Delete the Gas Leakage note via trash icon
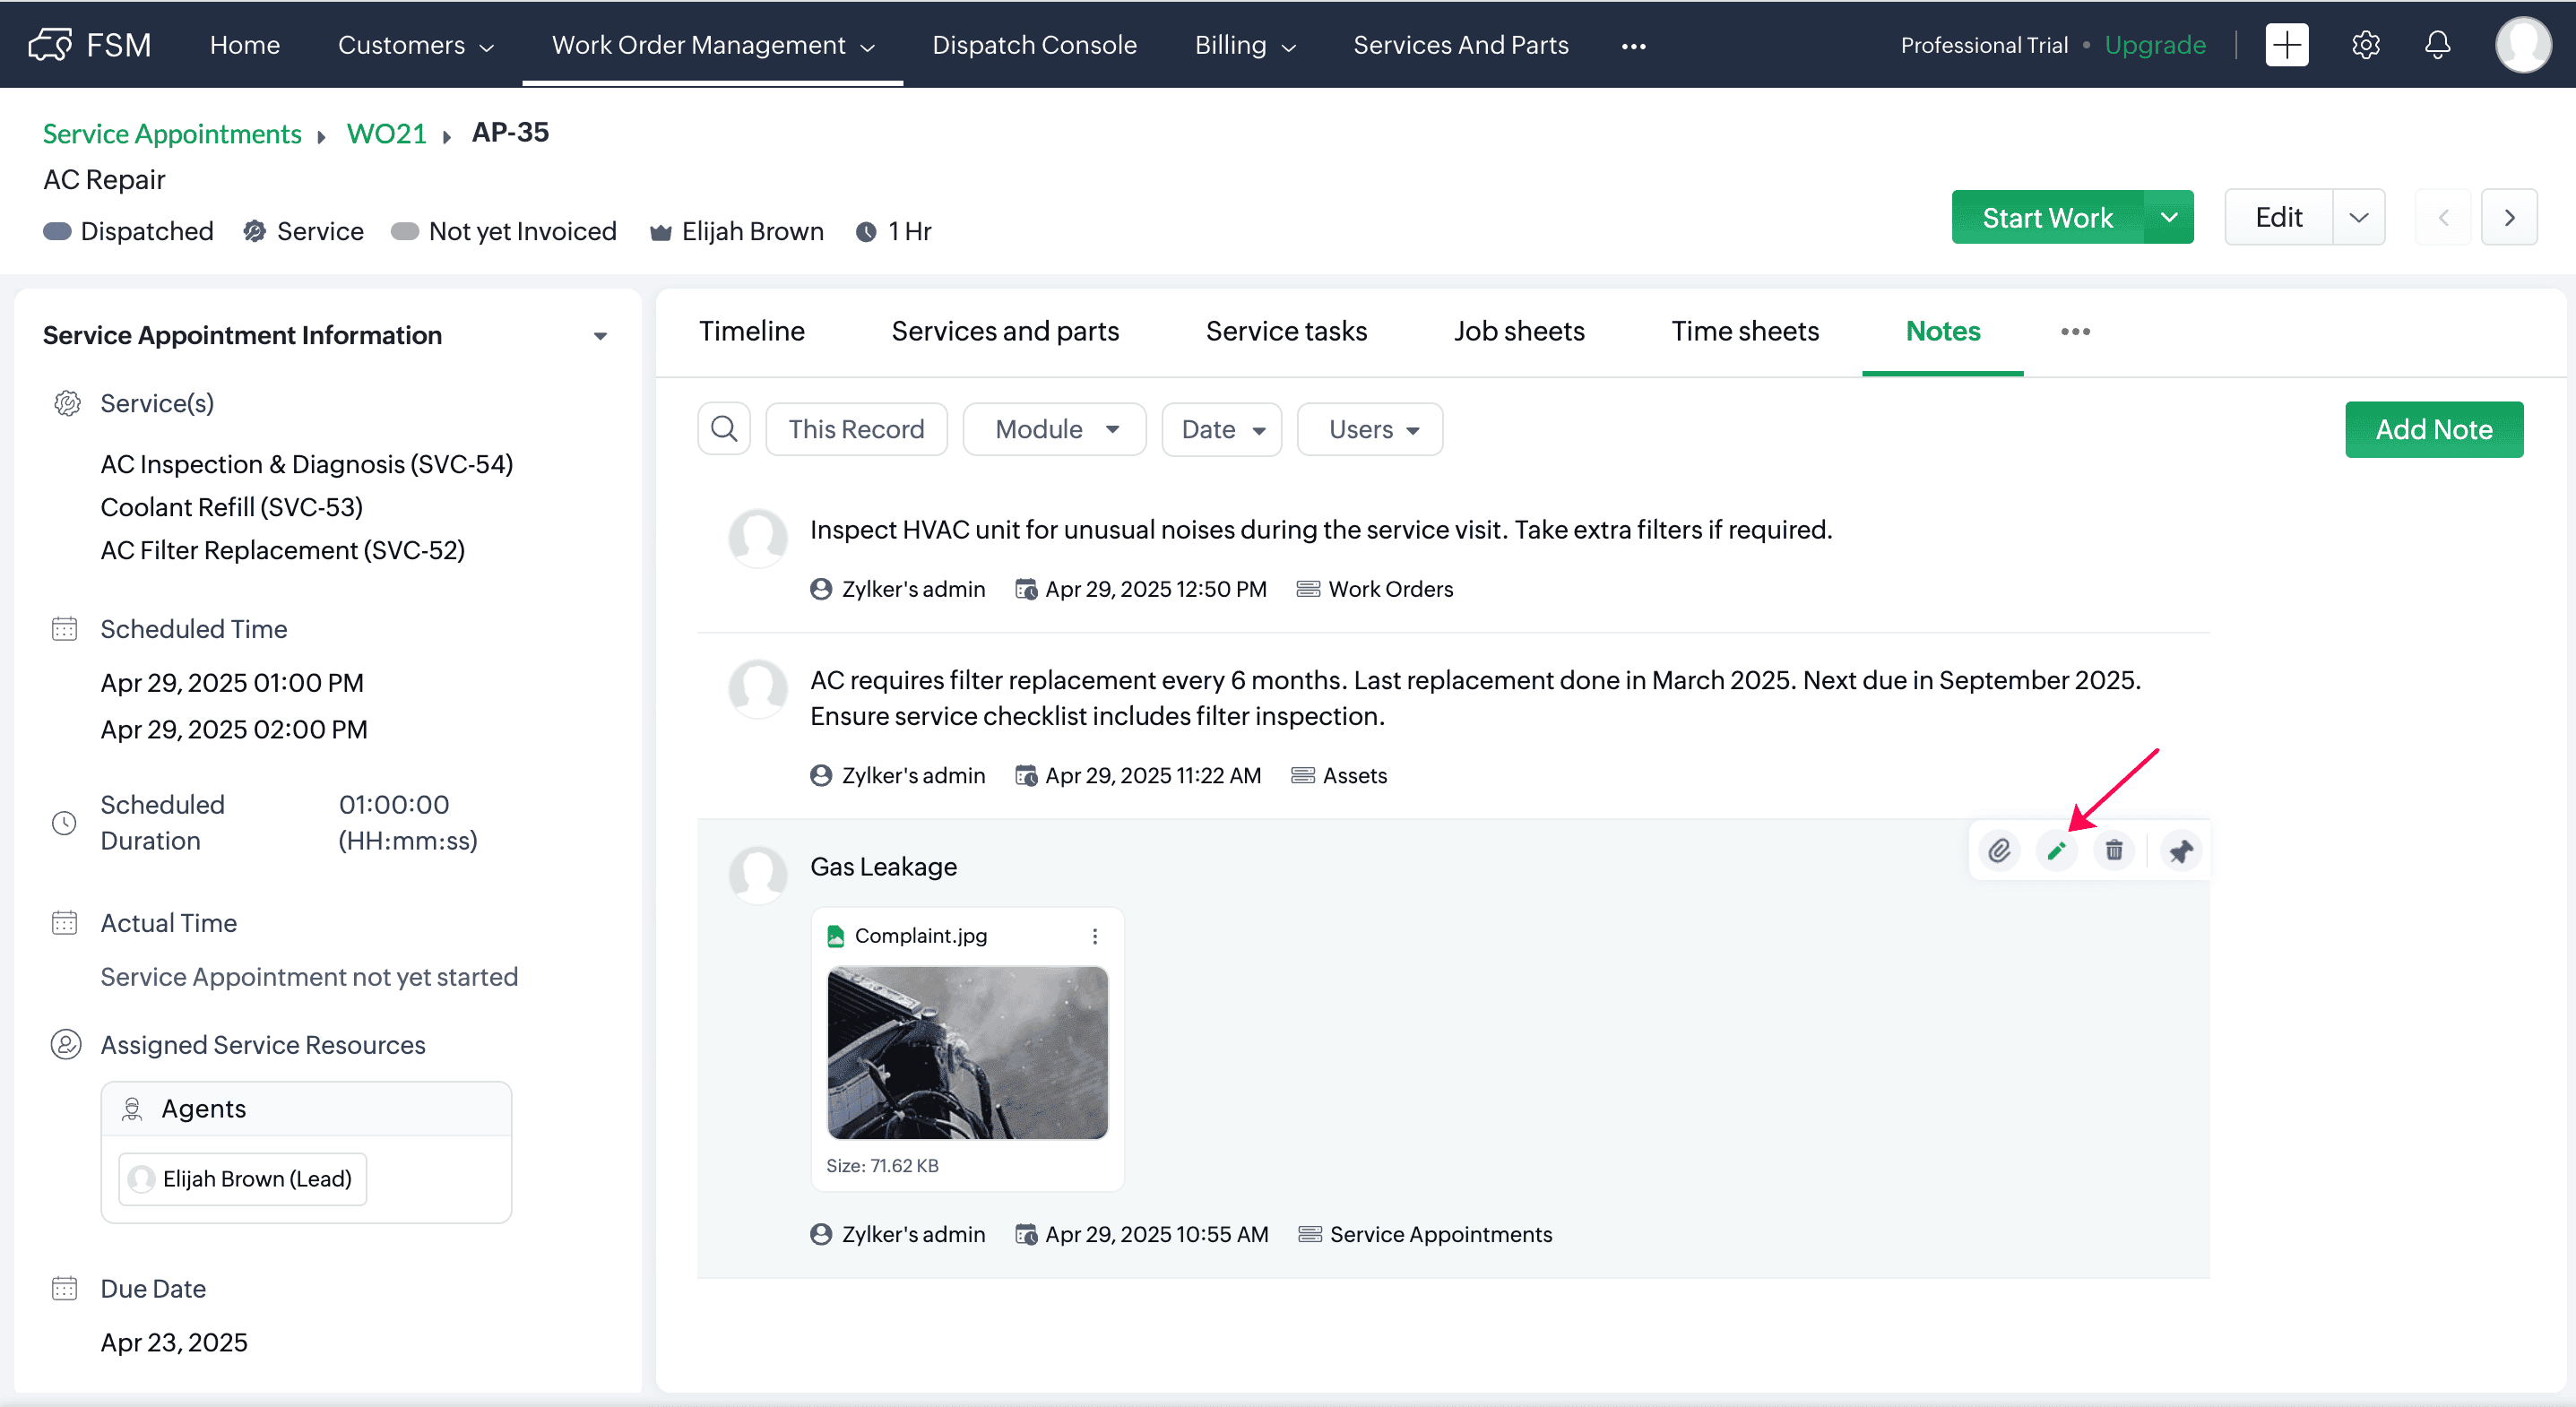Viewport: 2576px width, 1407px height. tap(2114, 850)
